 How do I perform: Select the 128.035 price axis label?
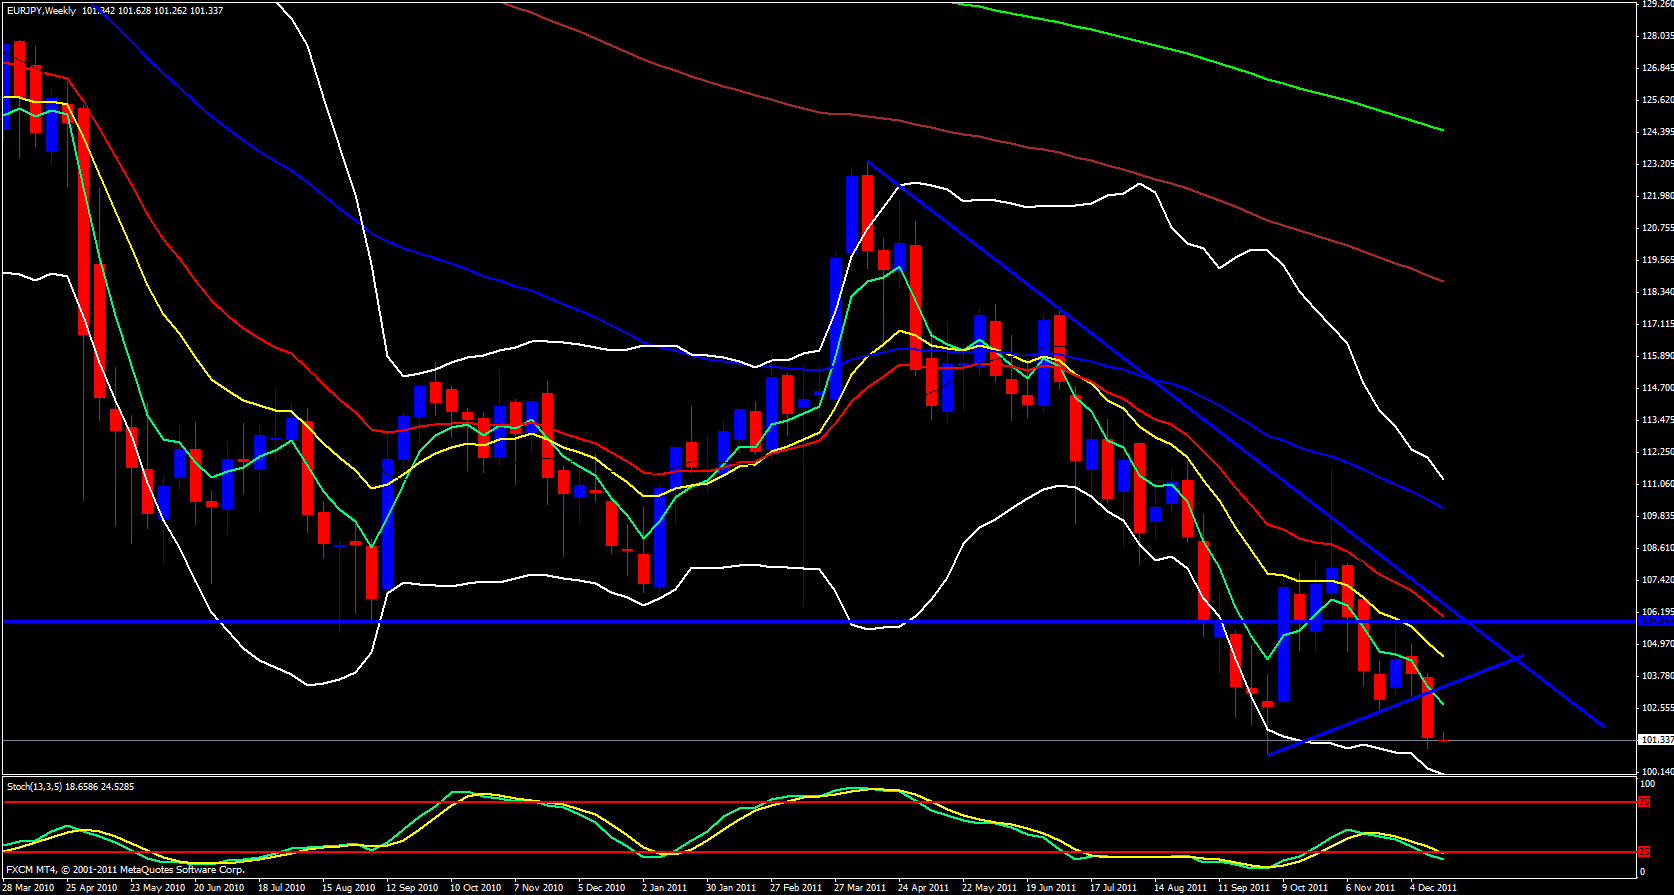point(1657,36)
